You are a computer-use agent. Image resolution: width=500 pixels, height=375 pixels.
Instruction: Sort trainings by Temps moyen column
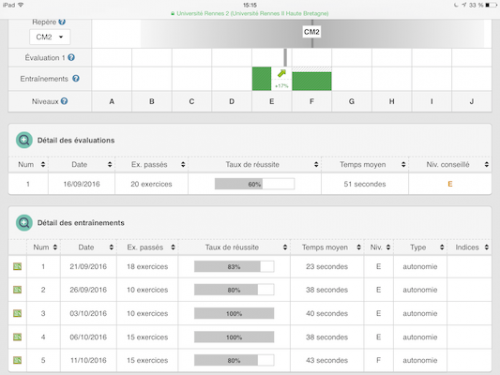[x=359, y=247]
